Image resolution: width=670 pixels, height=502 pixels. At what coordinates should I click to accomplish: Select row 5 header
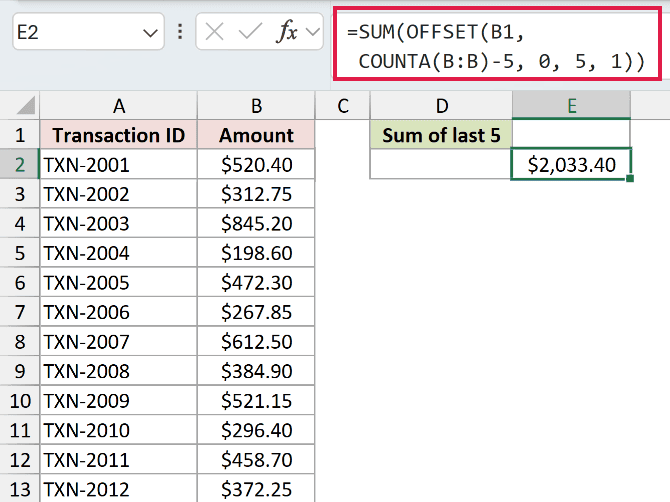(x=20, y=253)
